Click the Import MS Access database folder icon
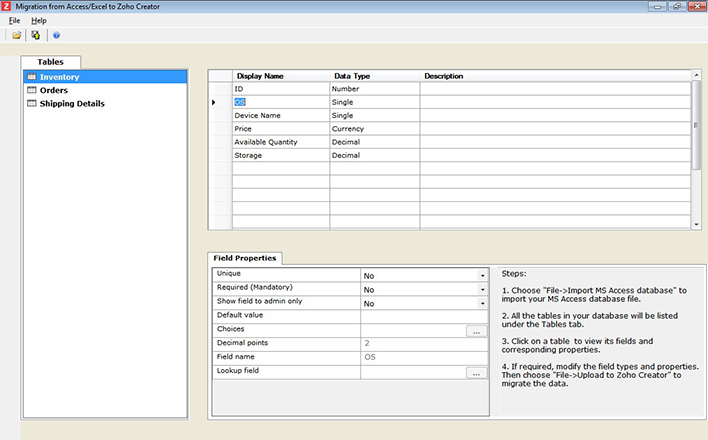The image size is (708, 440). [17, 35]
